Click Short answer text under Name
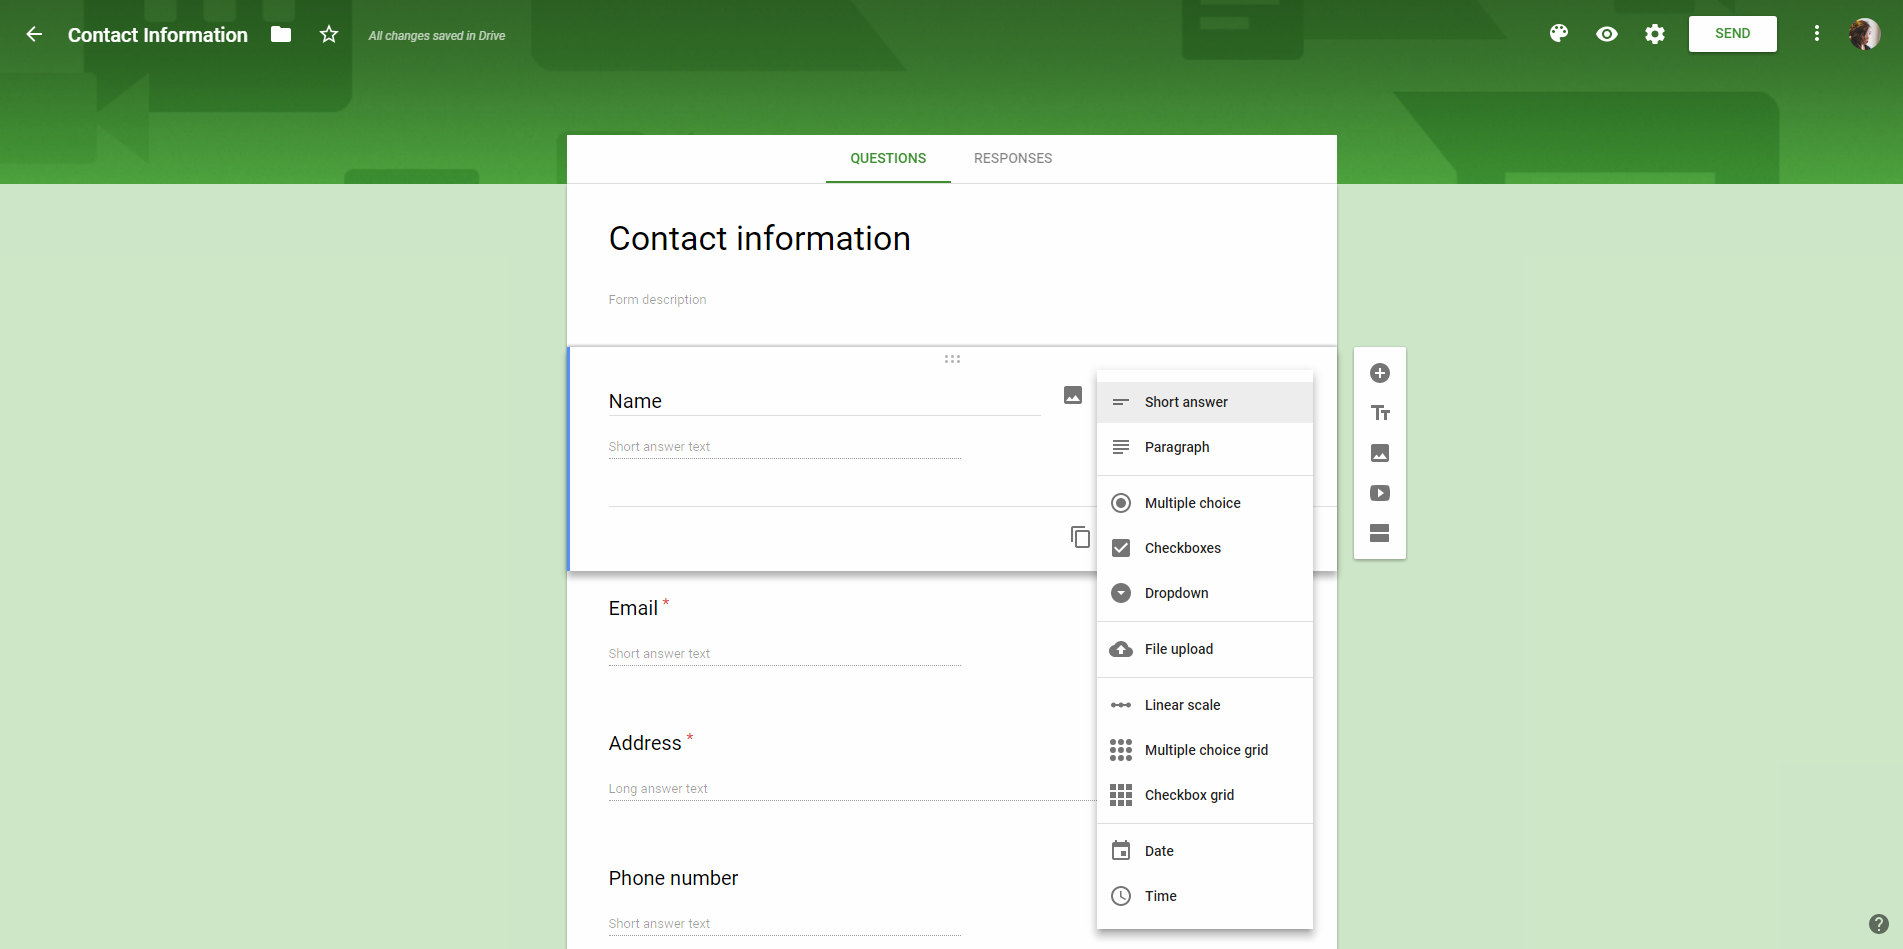1903x949 pixels. (659, 447)
